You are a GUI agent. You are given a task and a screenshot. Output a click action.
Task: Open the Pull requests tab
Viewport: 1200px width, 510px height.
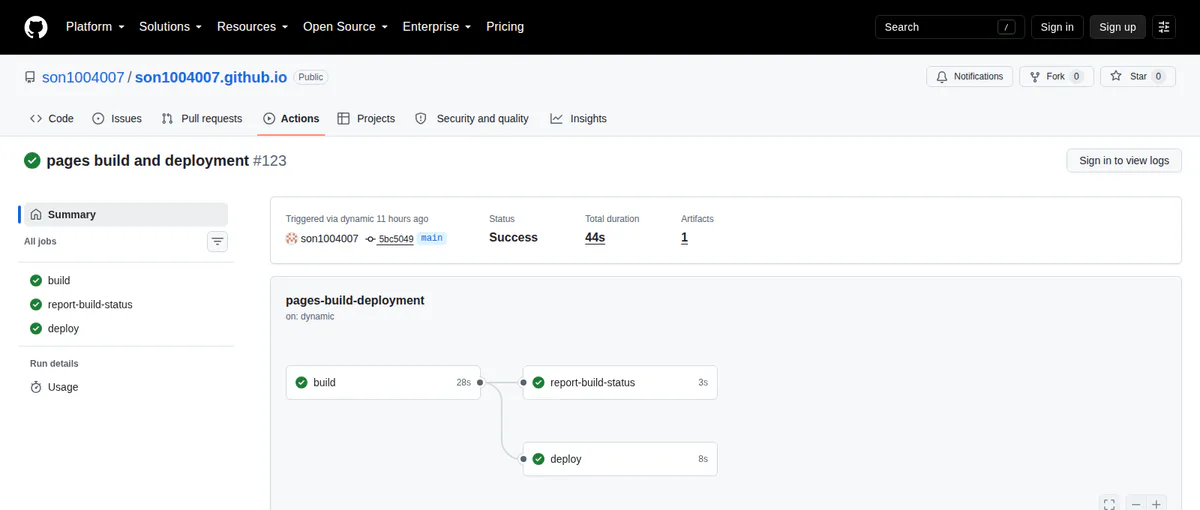[x=201, y=118]
